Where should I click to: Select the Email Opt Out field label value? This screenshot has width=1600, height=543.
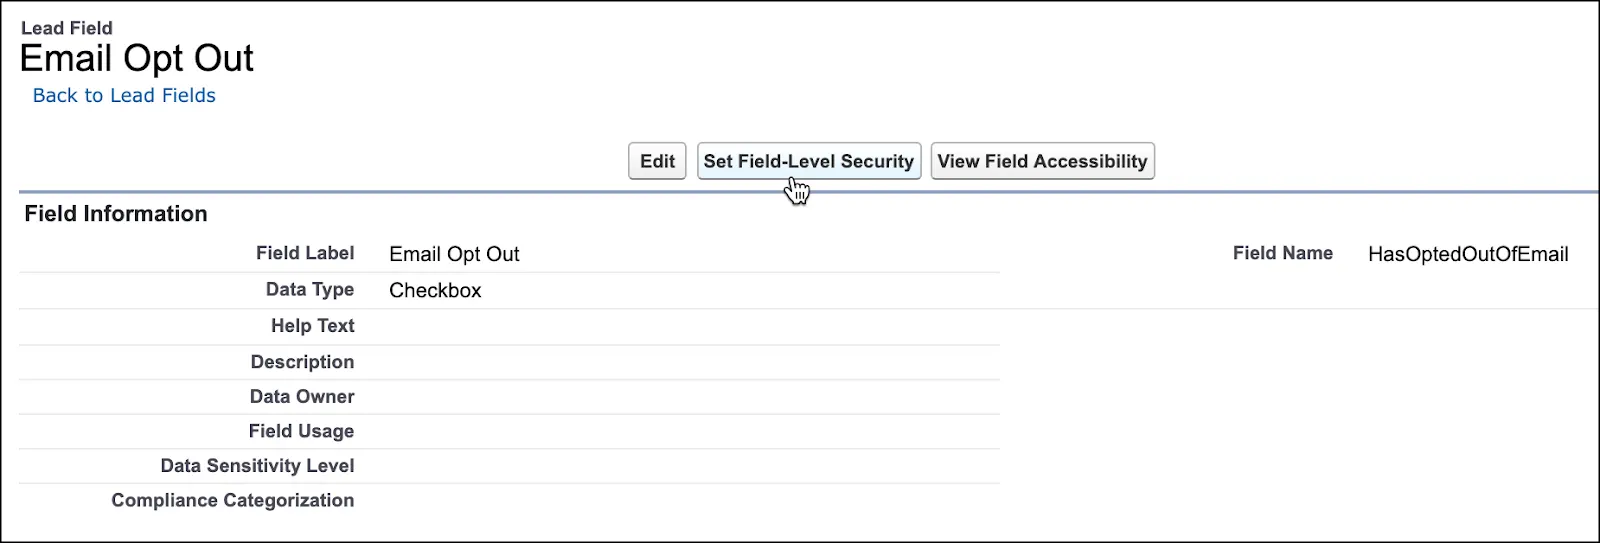(x=454, y=254)
